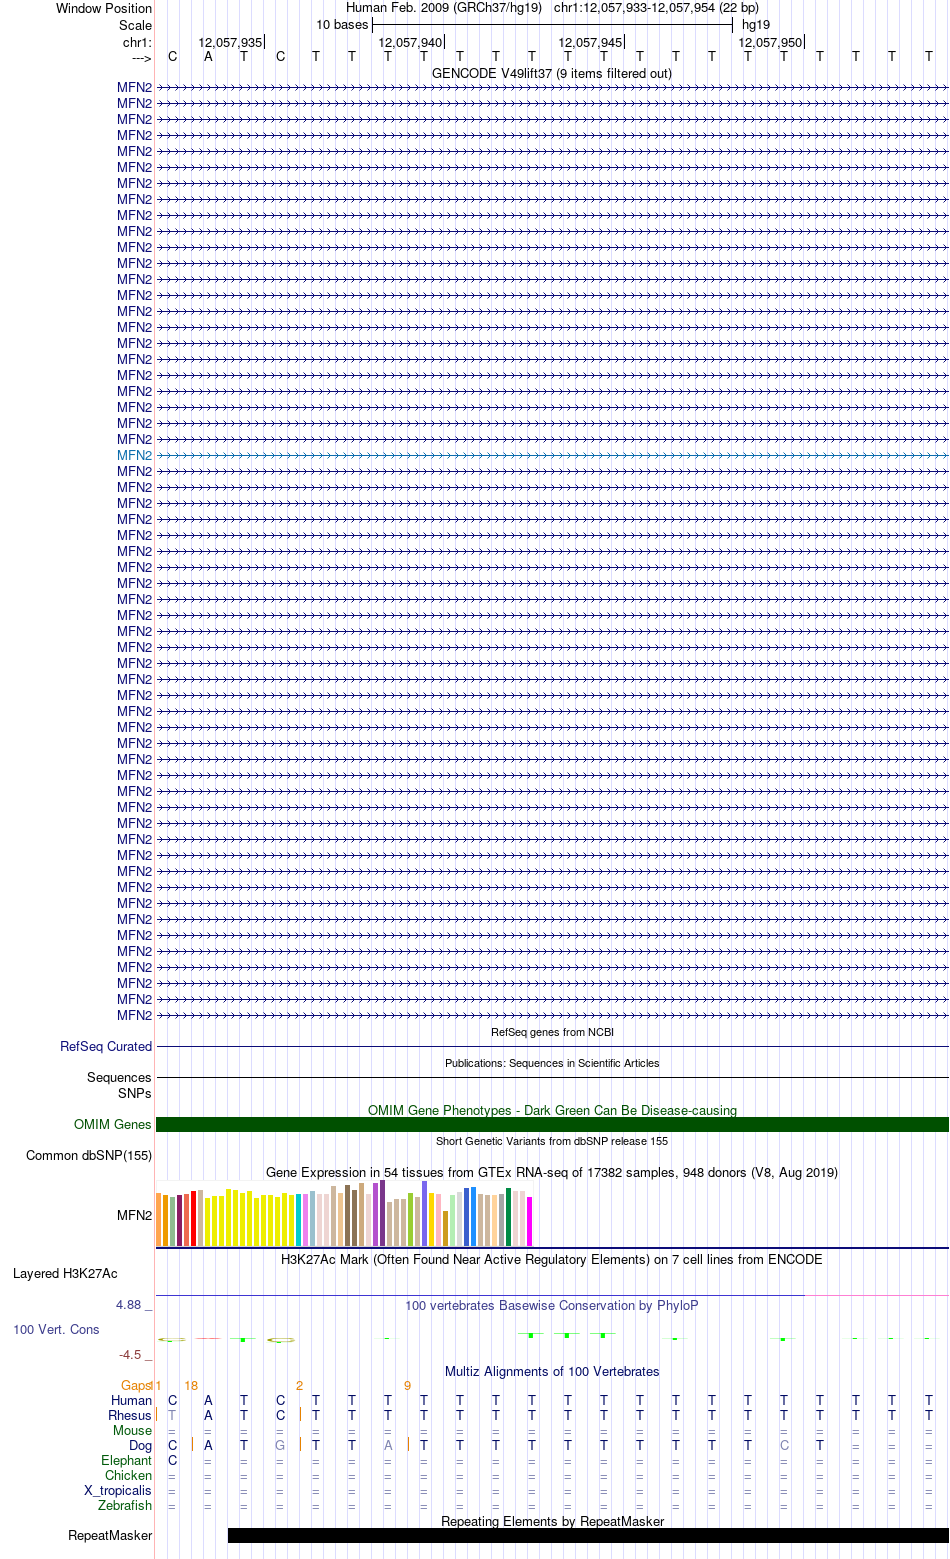
Task: Click the magenta bar in GTEx chart
Action: (530, 1221)
